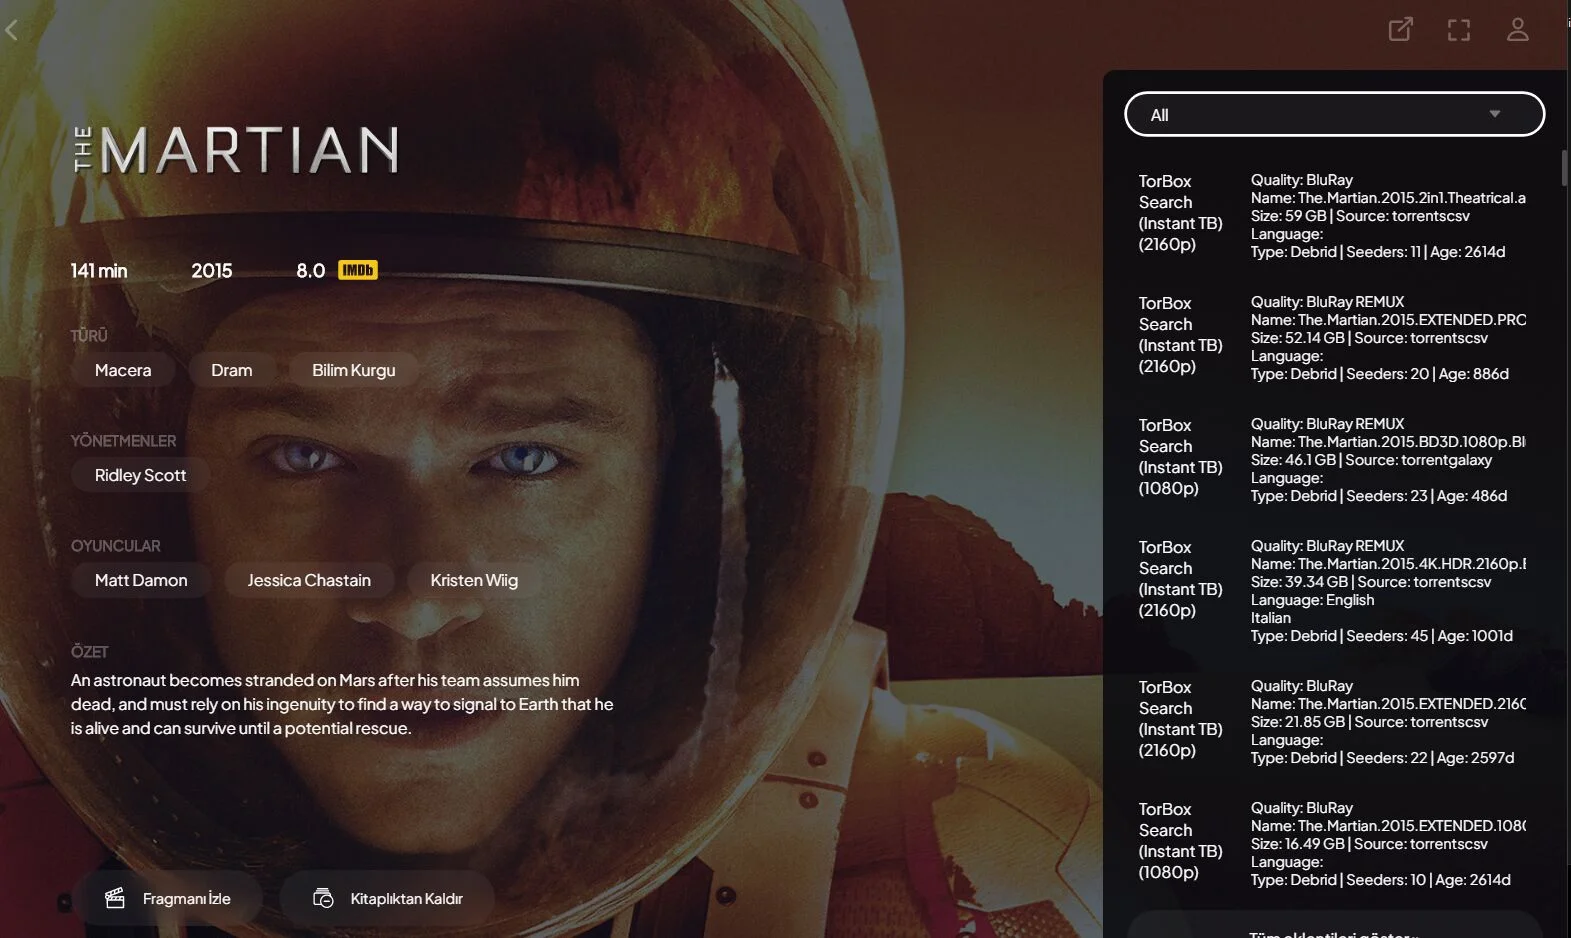Open the All addon filter dropdown
Image resolution: width=1571 pixels, height=938 pixels.
pos(1334,114)
